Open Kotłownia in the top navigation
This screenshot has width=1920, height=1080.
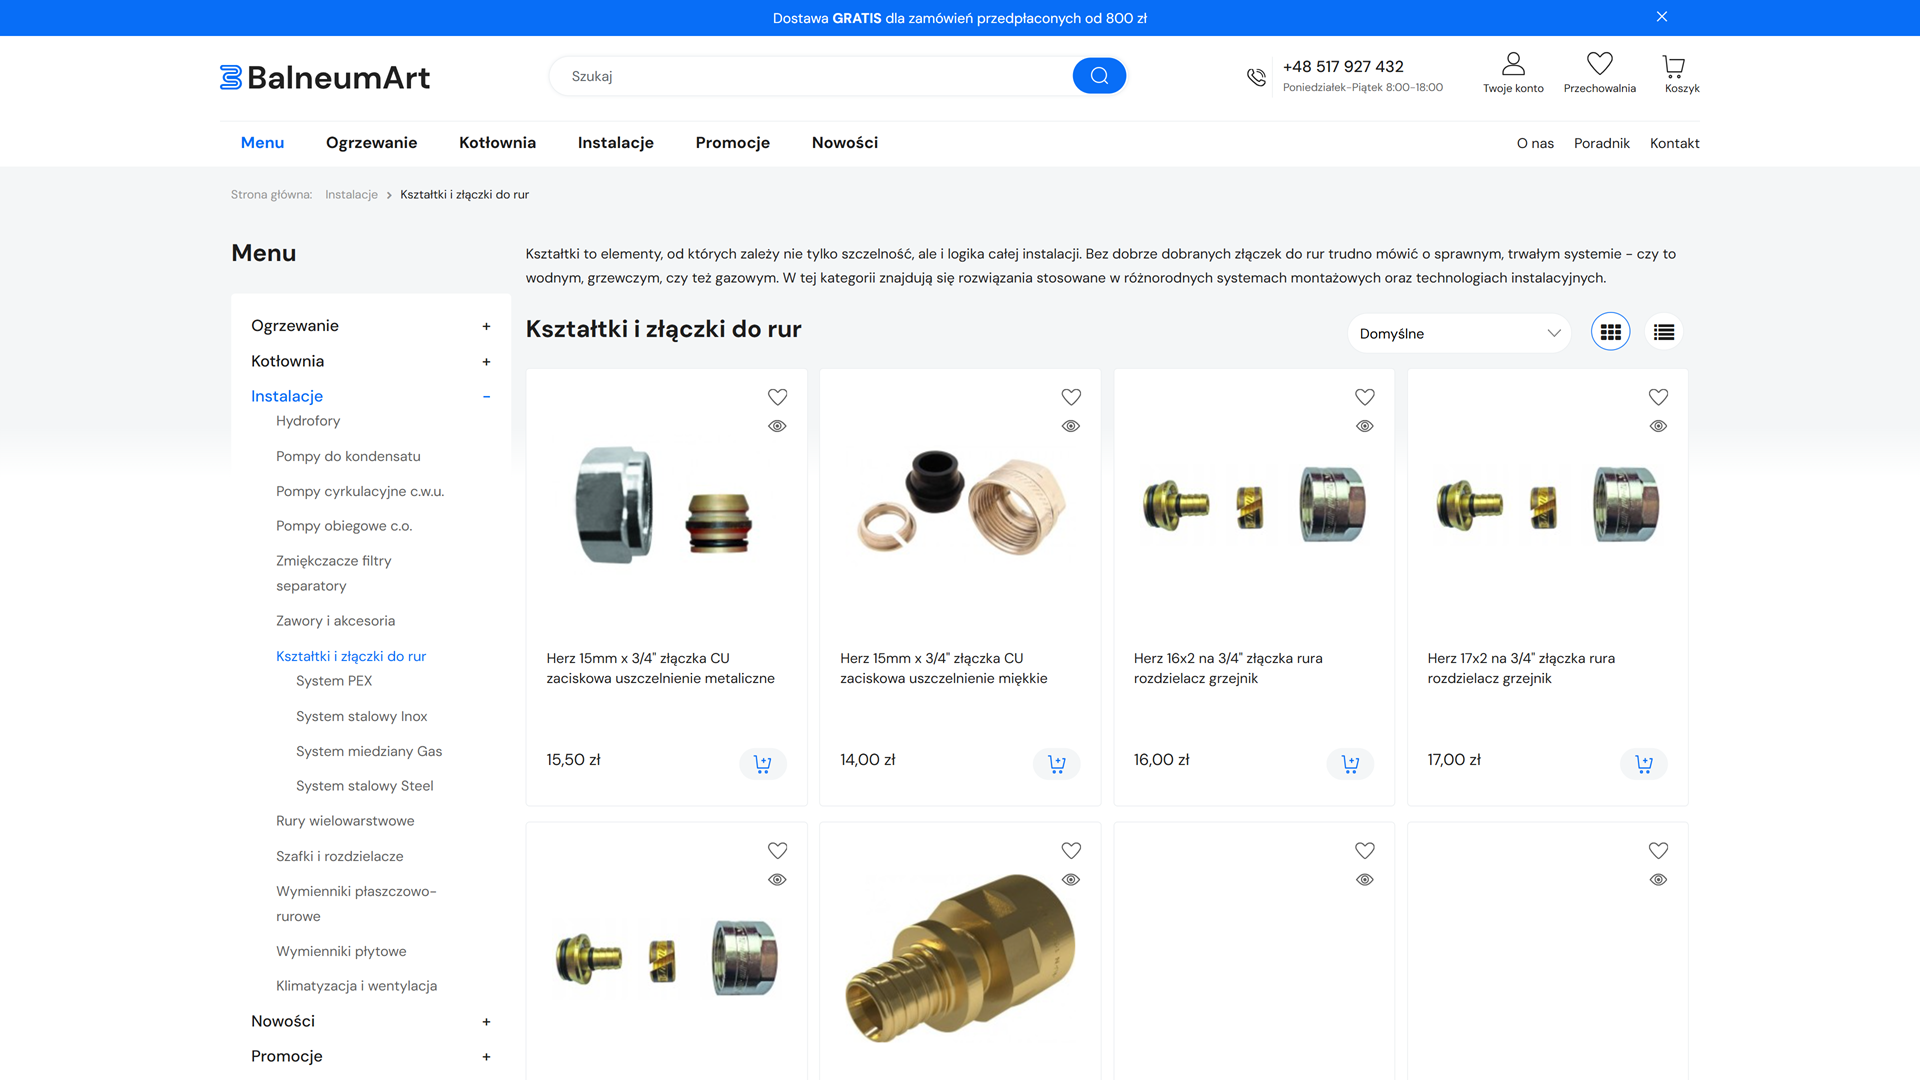(497, 143)
